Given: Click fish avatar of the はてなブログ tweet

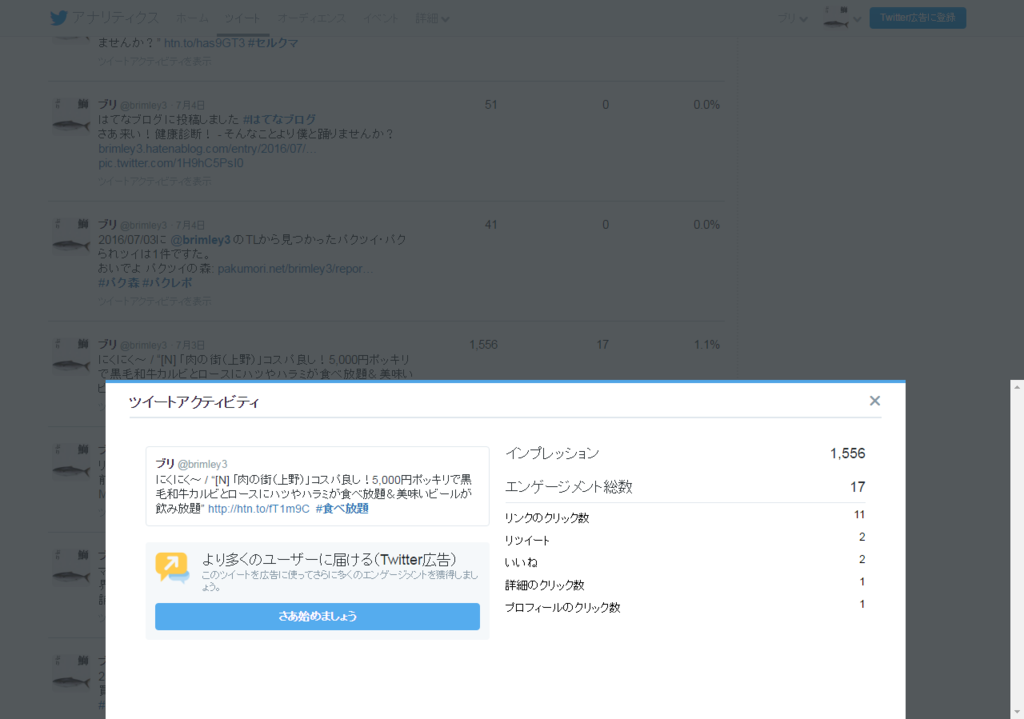Looking at the screenshot, I should point(71,116).
